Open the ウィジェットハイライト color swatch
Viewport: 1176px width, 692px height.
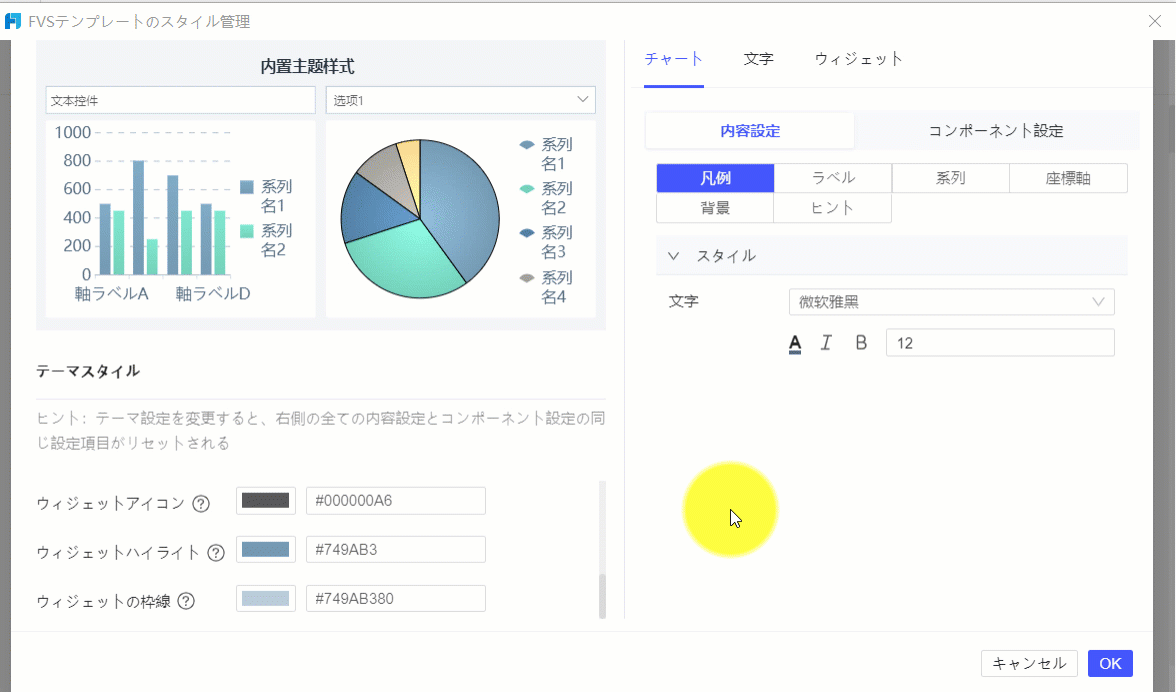tap(266, 550)
